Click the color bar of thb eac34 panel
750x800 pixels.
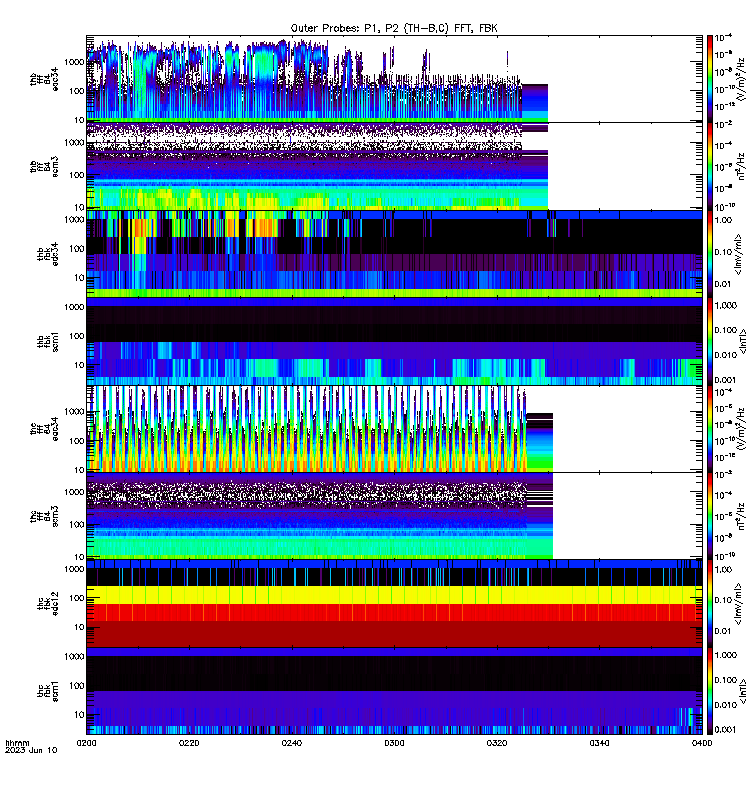click(x=709, y=79)
